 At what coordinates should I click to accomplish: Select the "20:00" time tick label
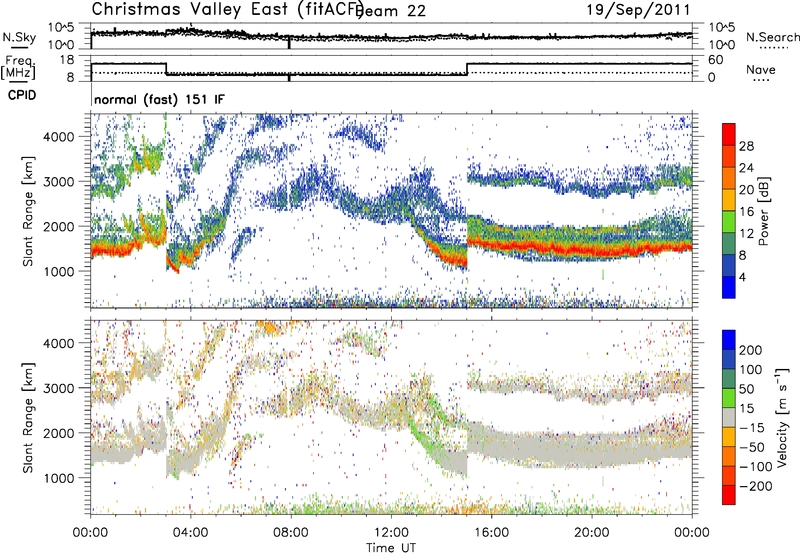tap(592, 533)
